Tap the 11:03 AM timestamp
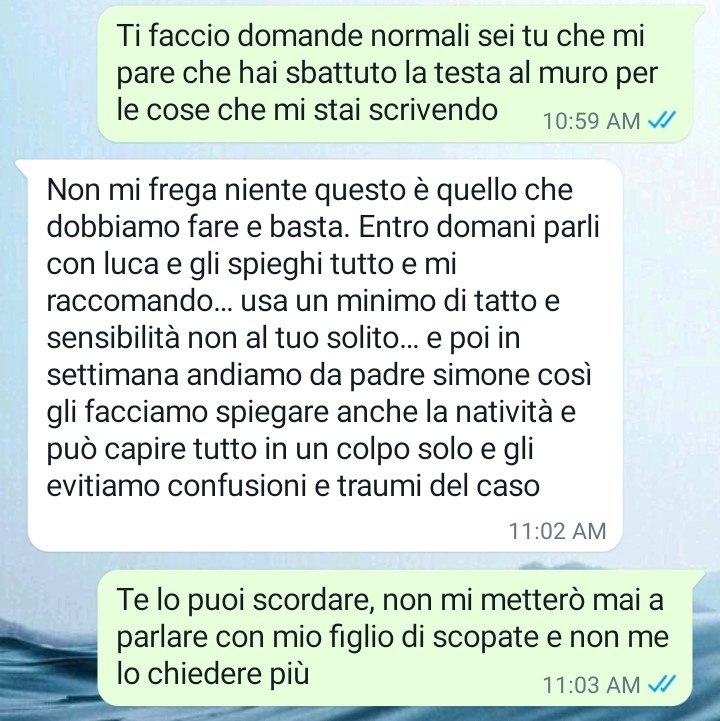720x721 pixels. (x=591, y=685)
